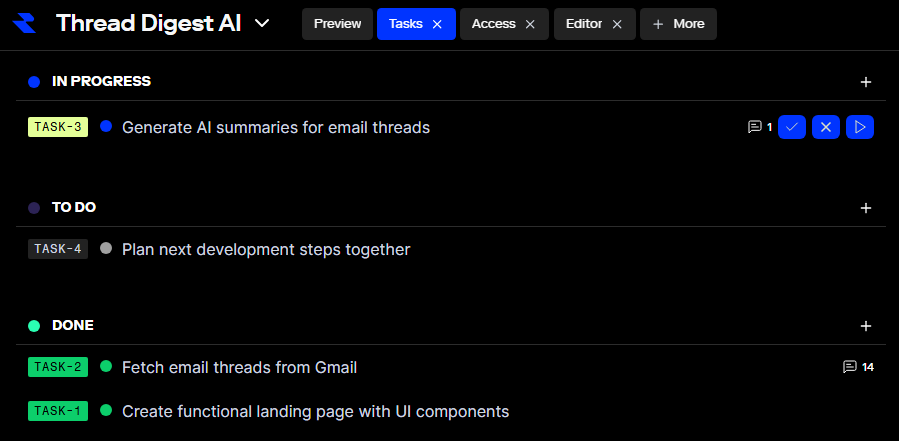Mark TASK-3 complete with checkmark button
The image size is (899, 441).
click(x=792, y=127)
